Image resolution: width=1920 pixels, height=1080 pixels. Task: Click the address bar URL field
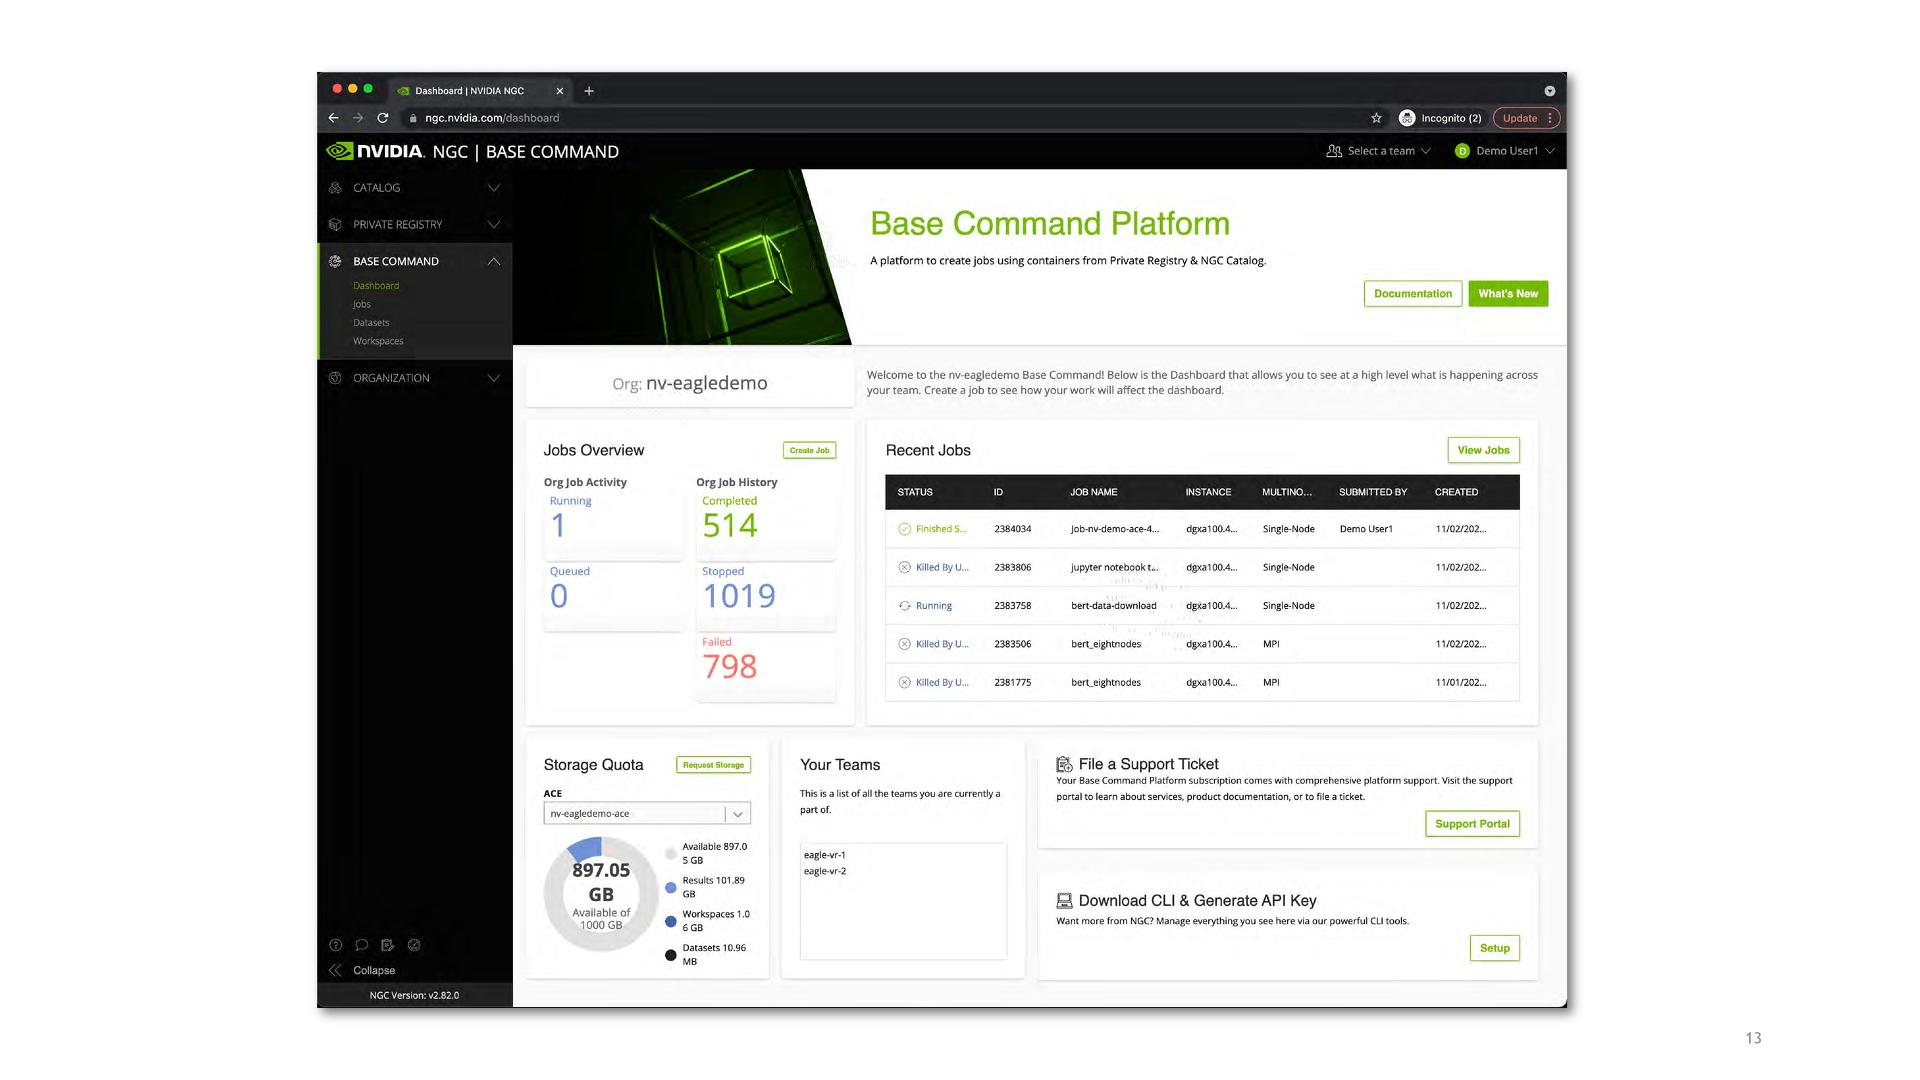(x=880, y=118)
